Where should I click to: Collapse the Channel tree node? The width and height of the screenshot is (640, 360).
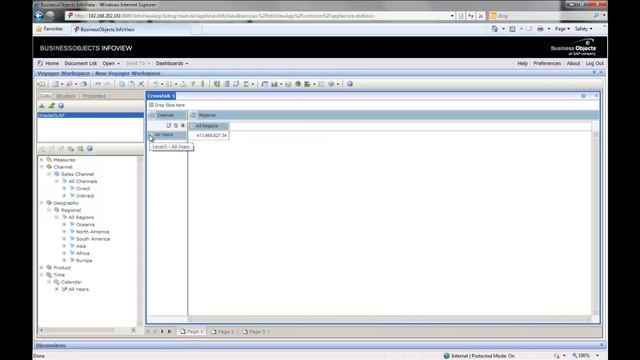click(x=42, y=167)
